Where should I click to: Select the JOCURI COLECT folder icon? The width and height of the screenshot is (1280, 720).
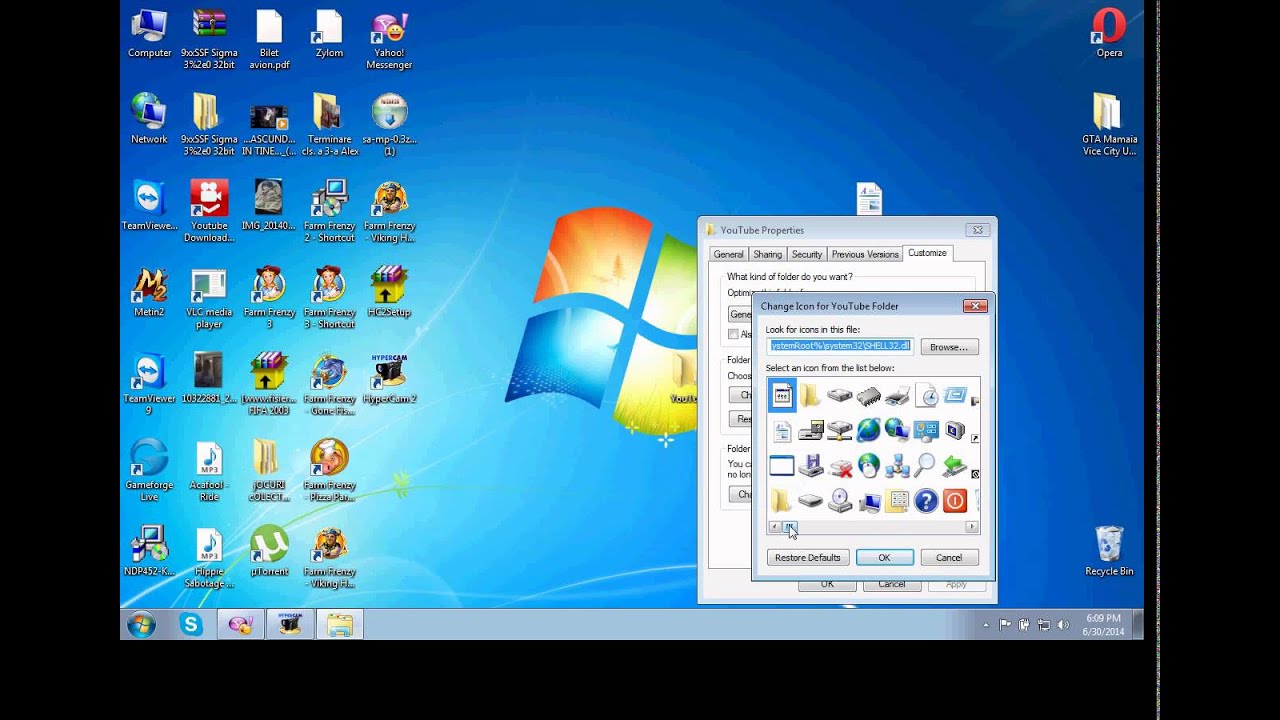point(269,470)
